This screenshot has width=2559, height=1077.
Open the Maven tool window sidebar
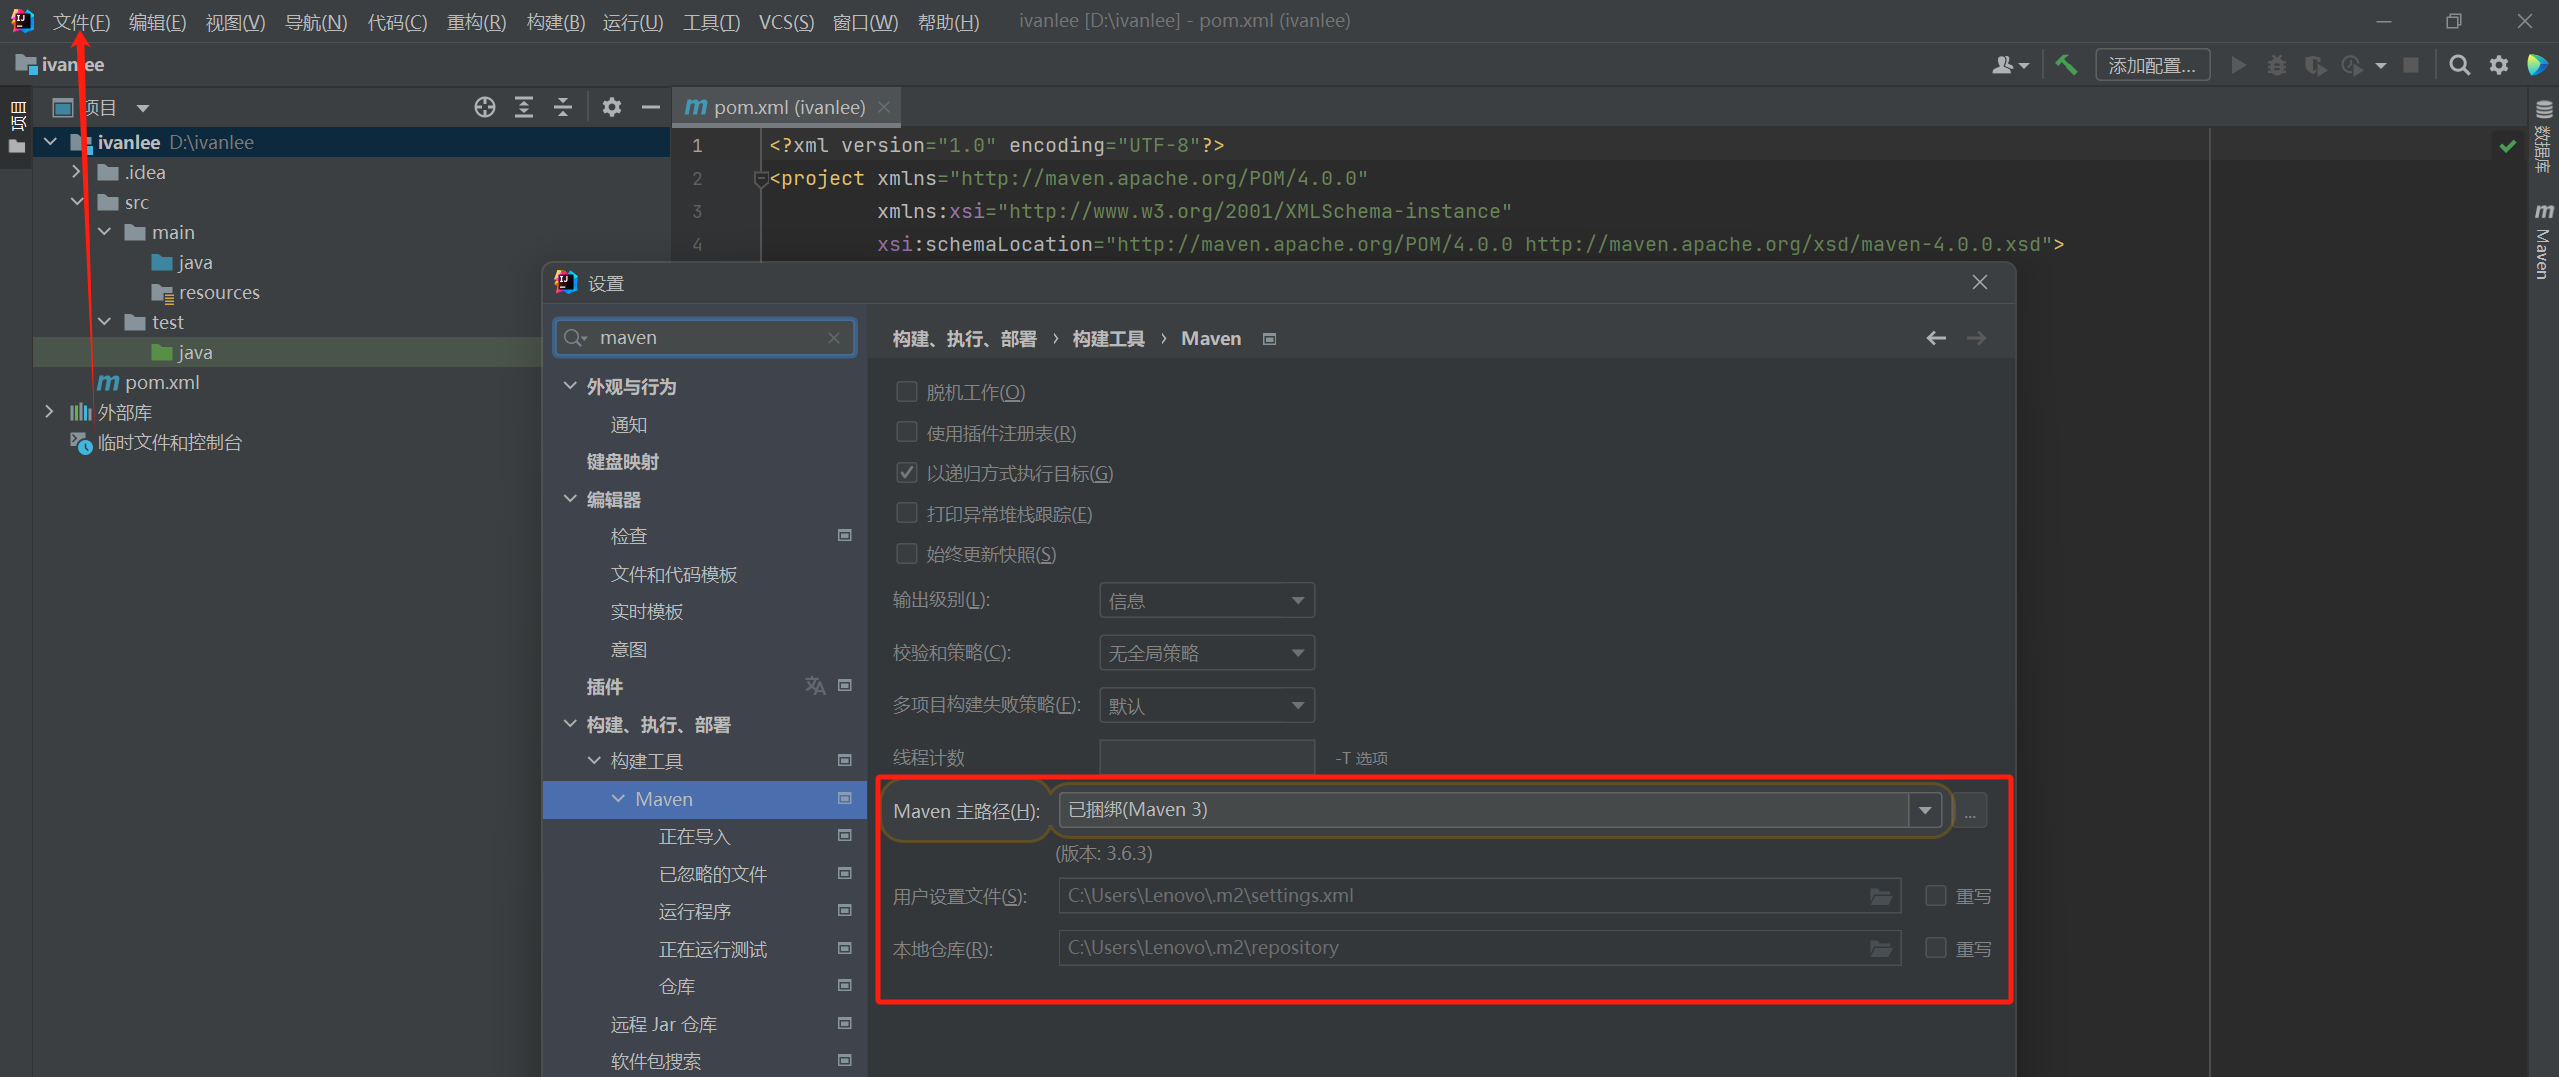[x=2543, y=241]
